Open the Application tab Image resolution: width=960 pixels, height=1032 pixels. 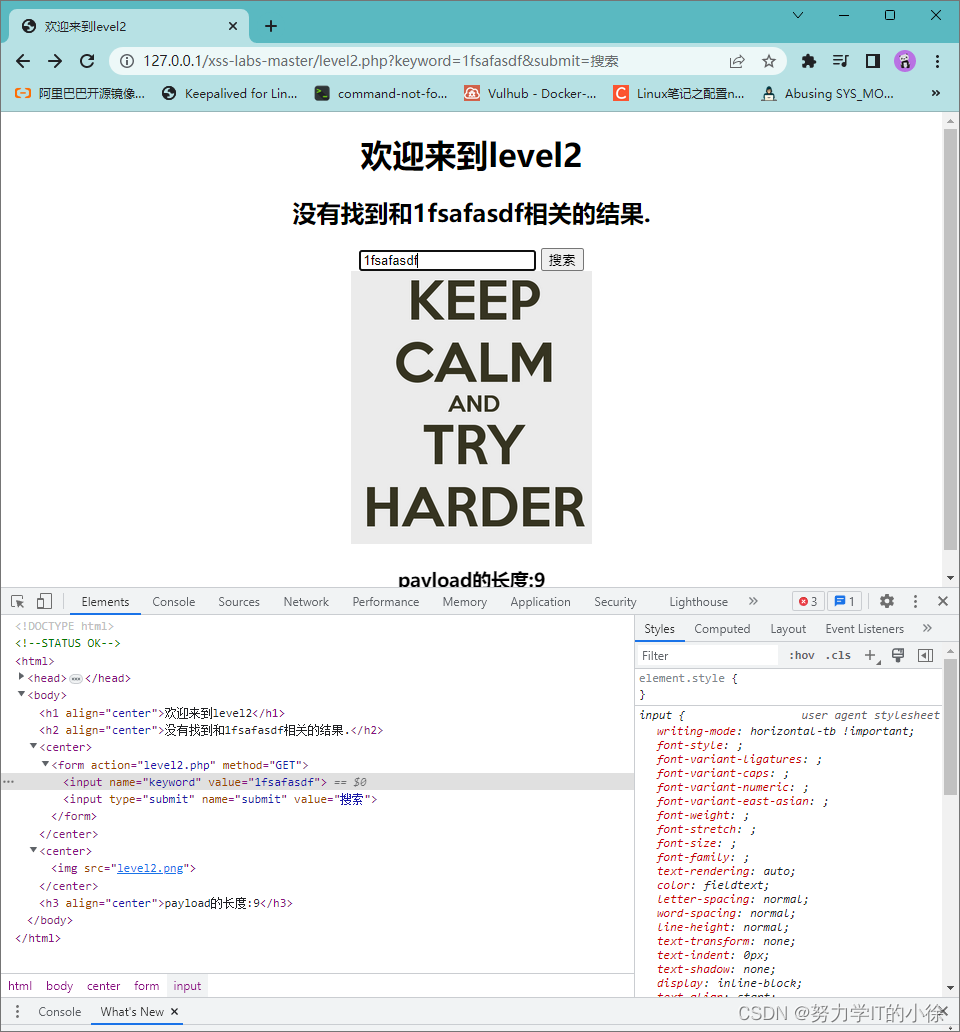tap(540, 602)
